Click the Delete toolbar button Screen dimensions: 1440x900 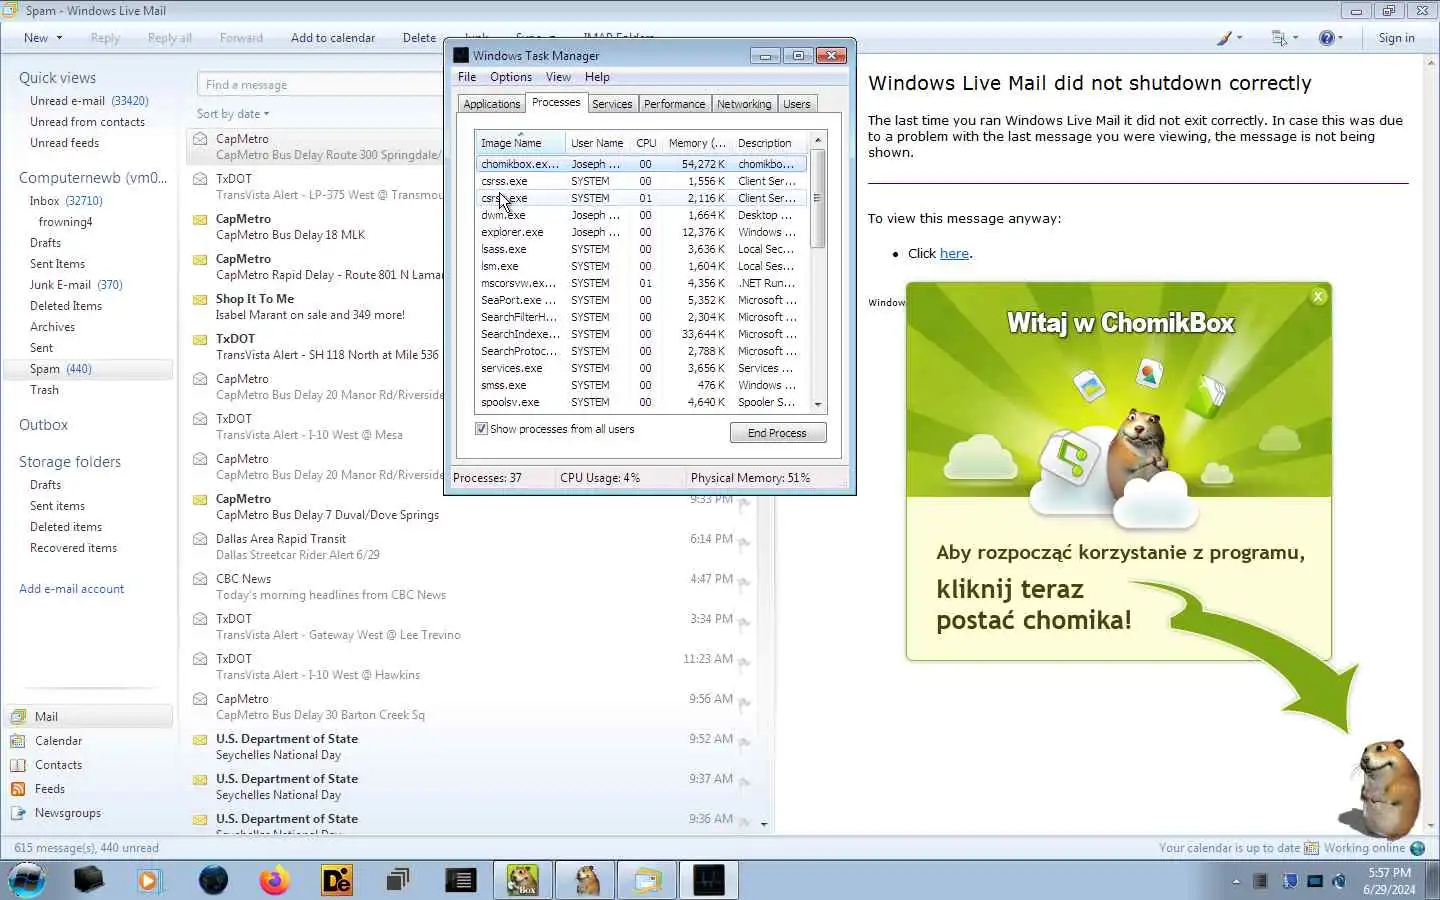[419, 38]
